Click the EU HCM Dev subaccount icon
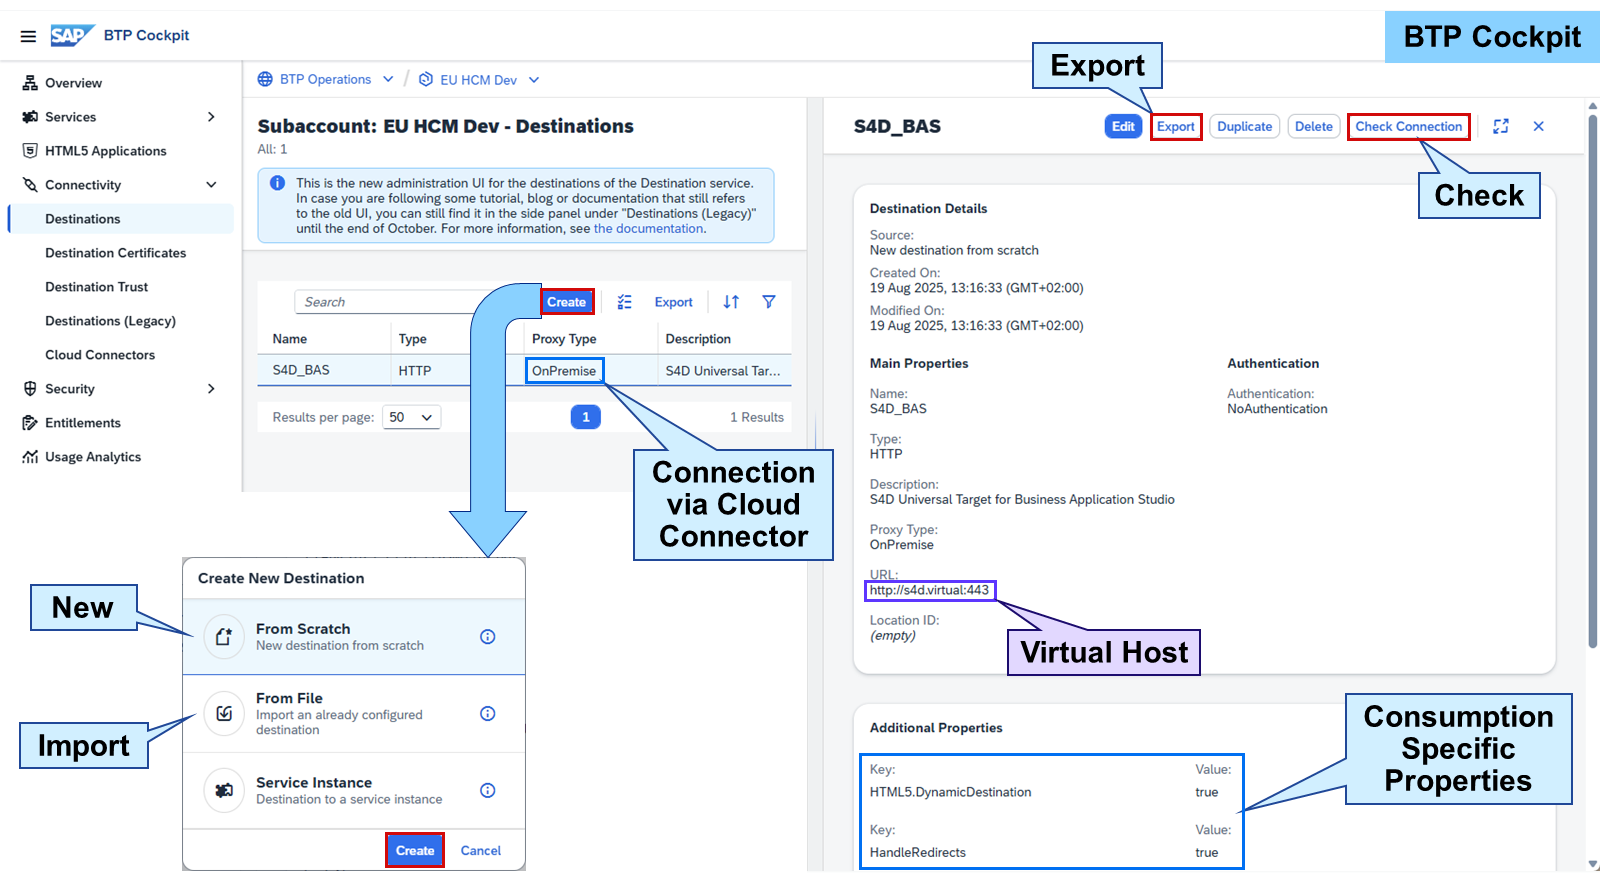The image size is (1600, 882). point(426,79)
